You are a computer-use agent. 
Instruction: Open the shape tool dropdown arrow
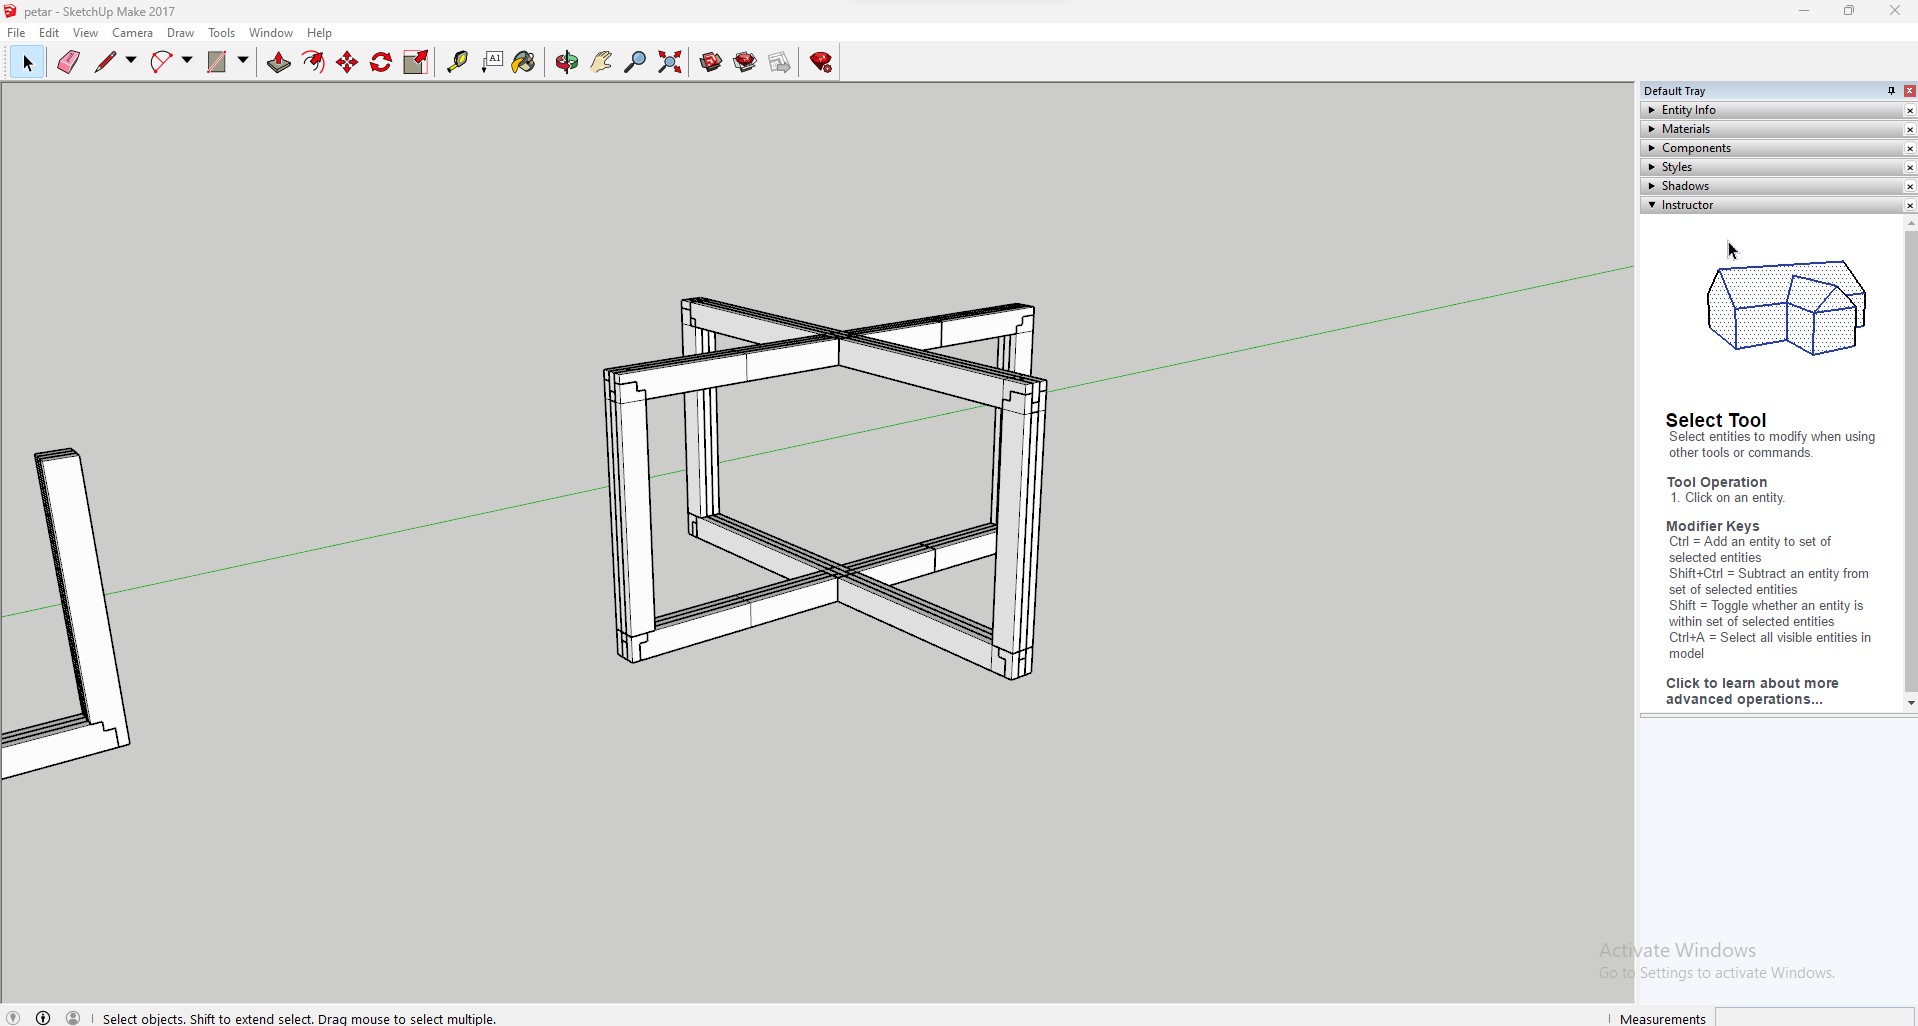243,62
